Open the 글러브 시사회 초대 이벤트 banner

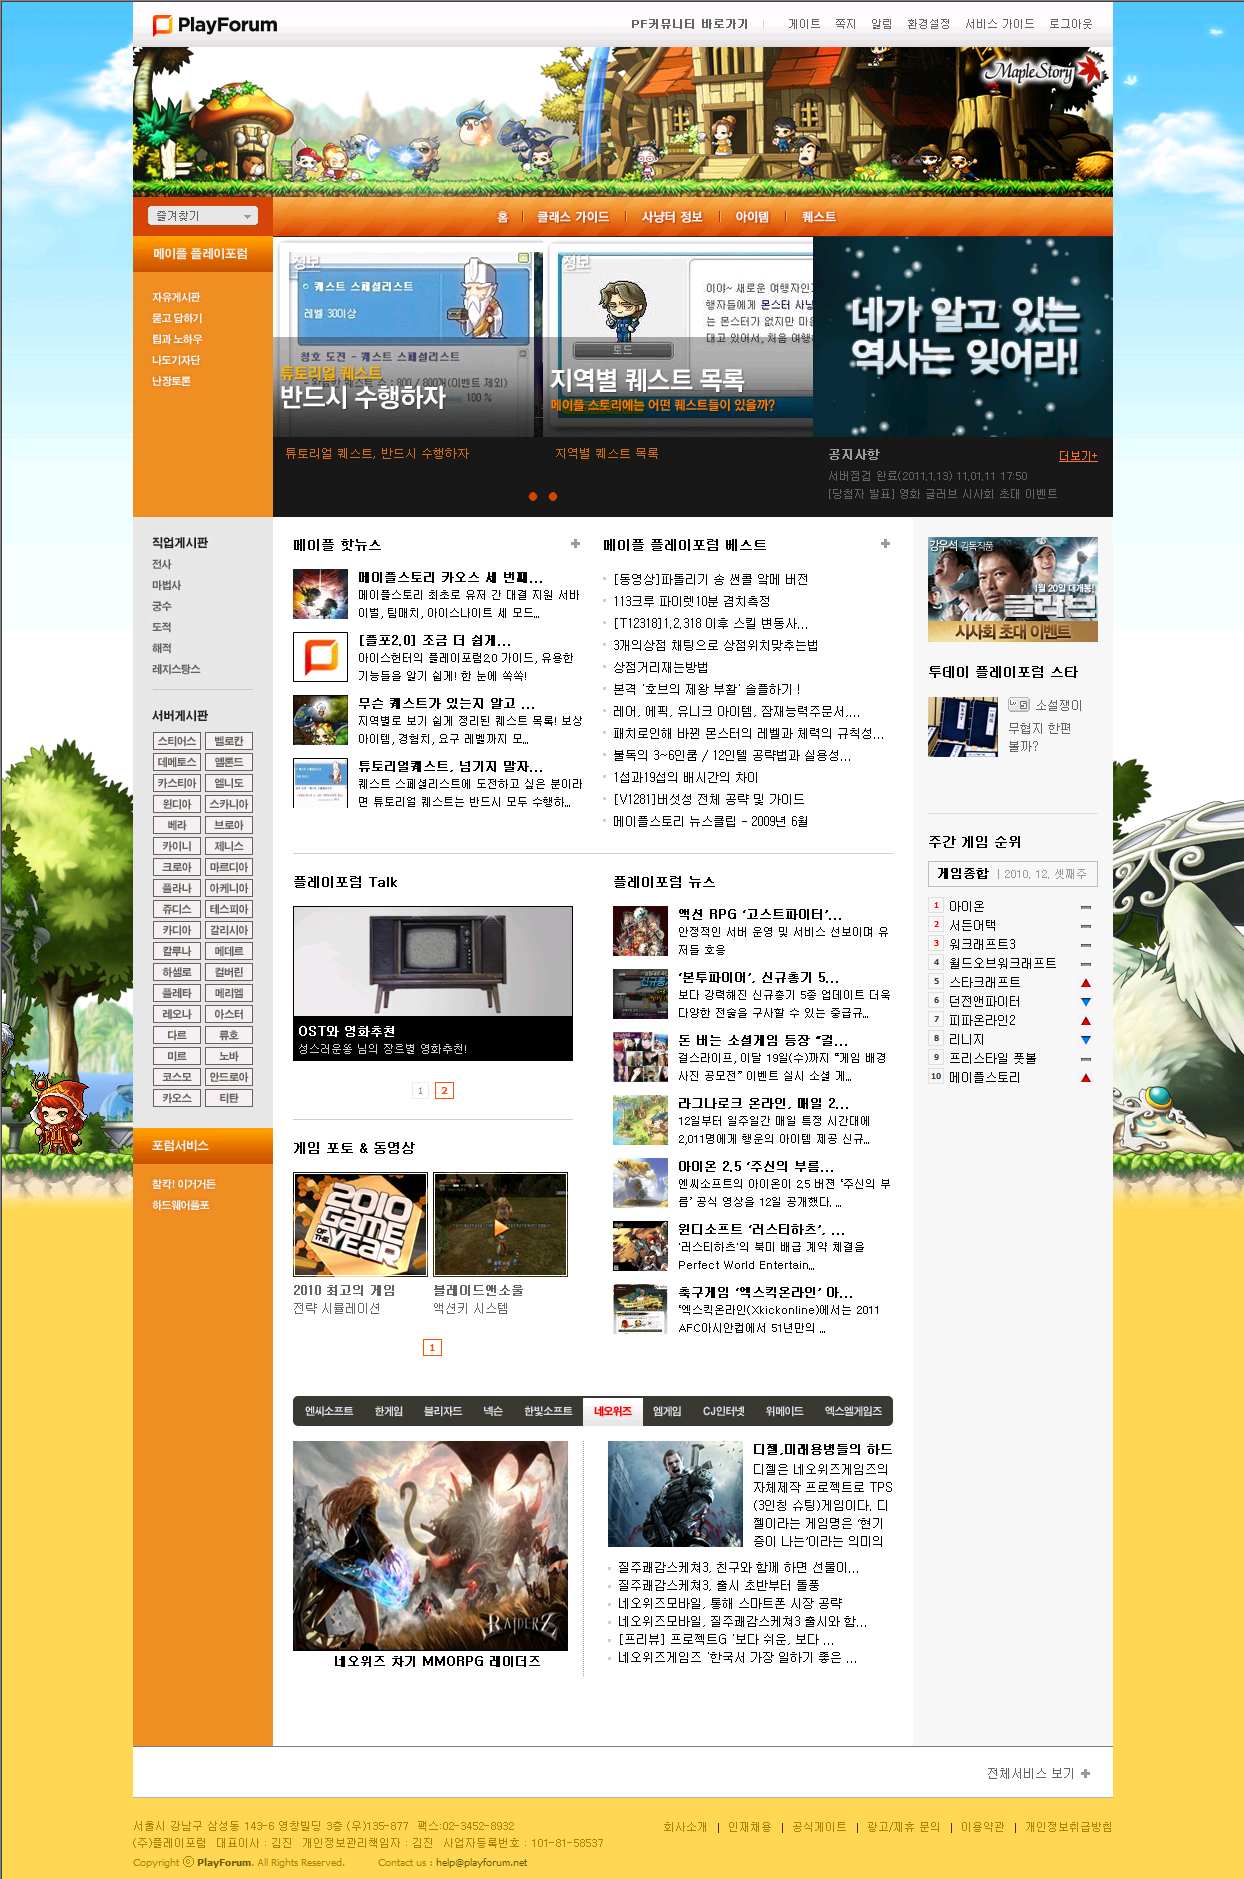pyautogui.click(x=1013, y=589)
